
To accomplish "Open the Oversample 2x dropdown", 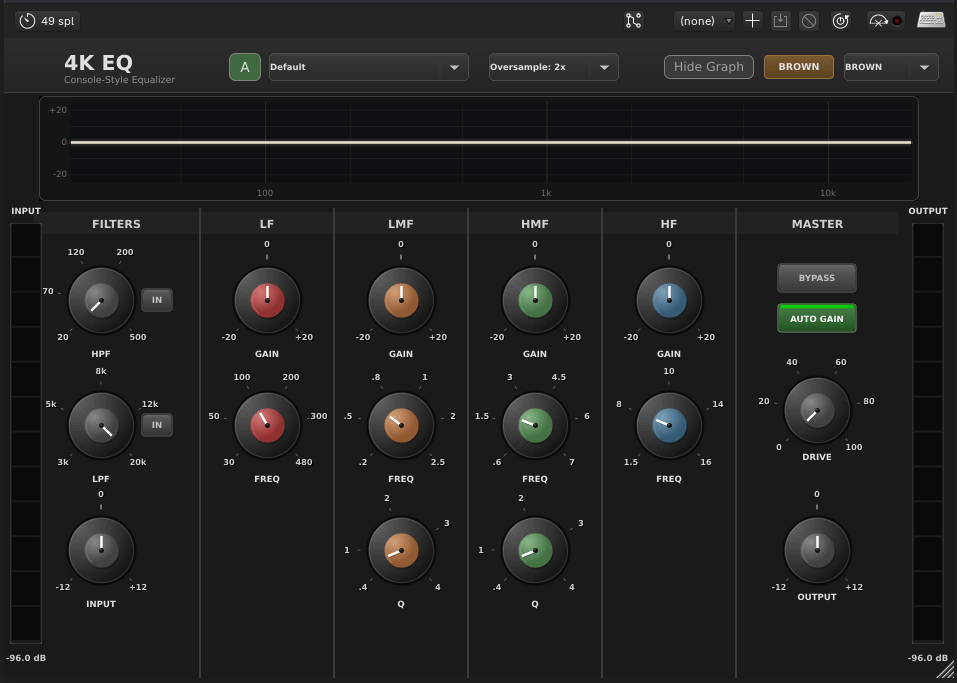I will [x=551, y=66].
